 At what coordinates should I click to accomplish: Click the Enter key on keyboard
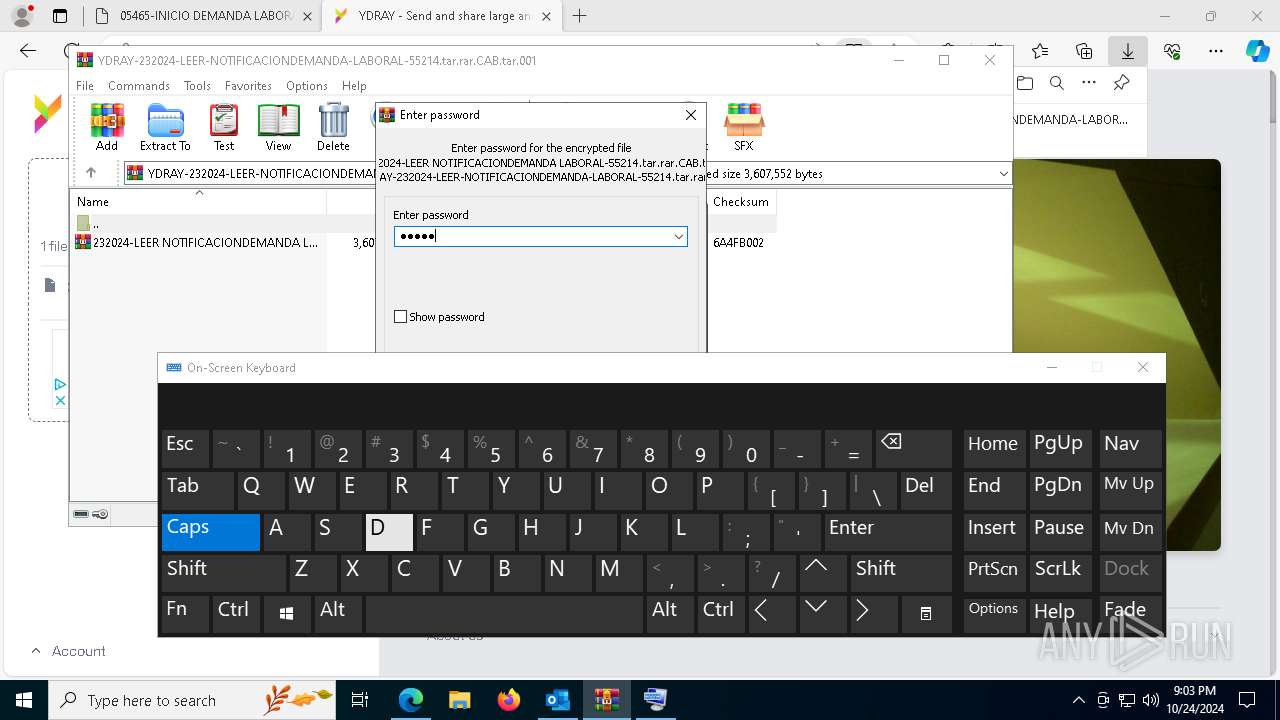click(x=888, y=532)
